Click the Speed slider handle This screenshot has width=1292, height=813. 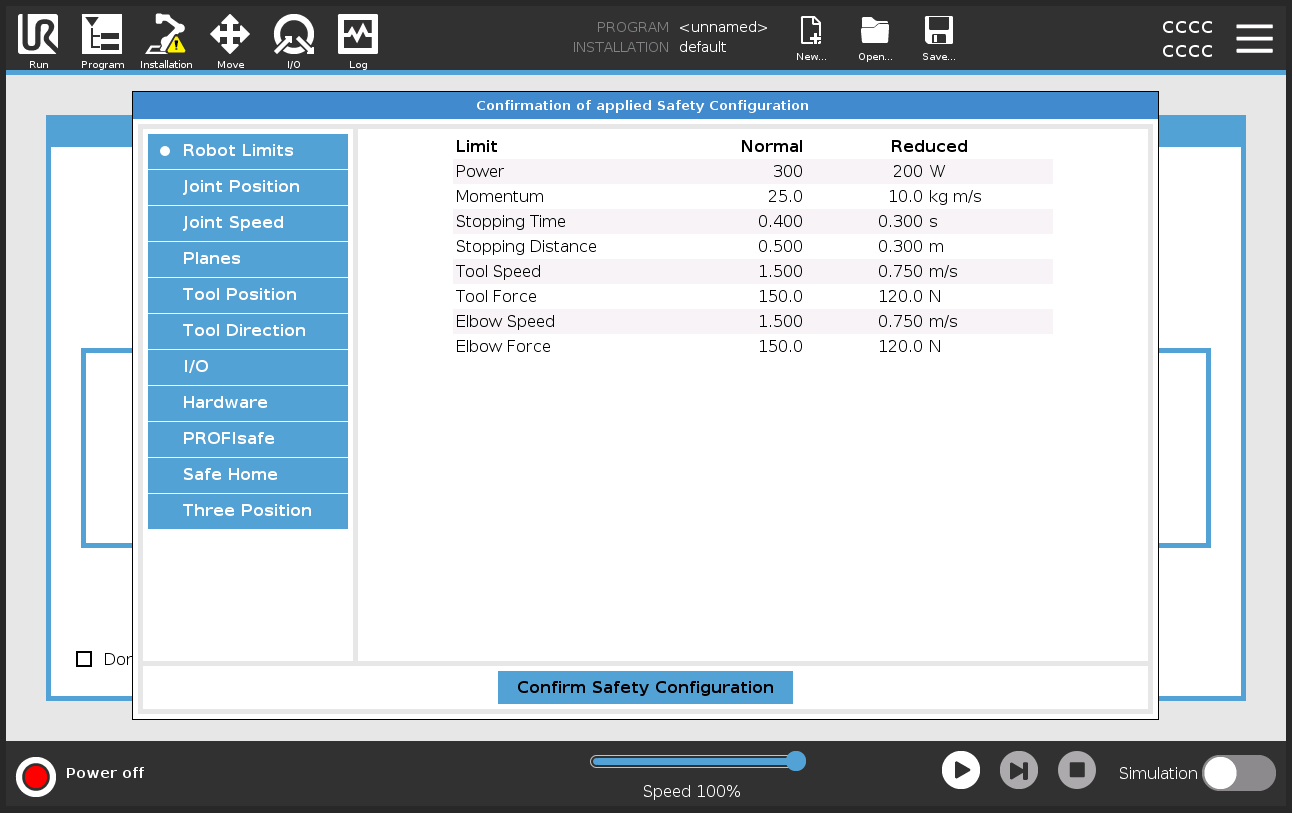point(796,761)
